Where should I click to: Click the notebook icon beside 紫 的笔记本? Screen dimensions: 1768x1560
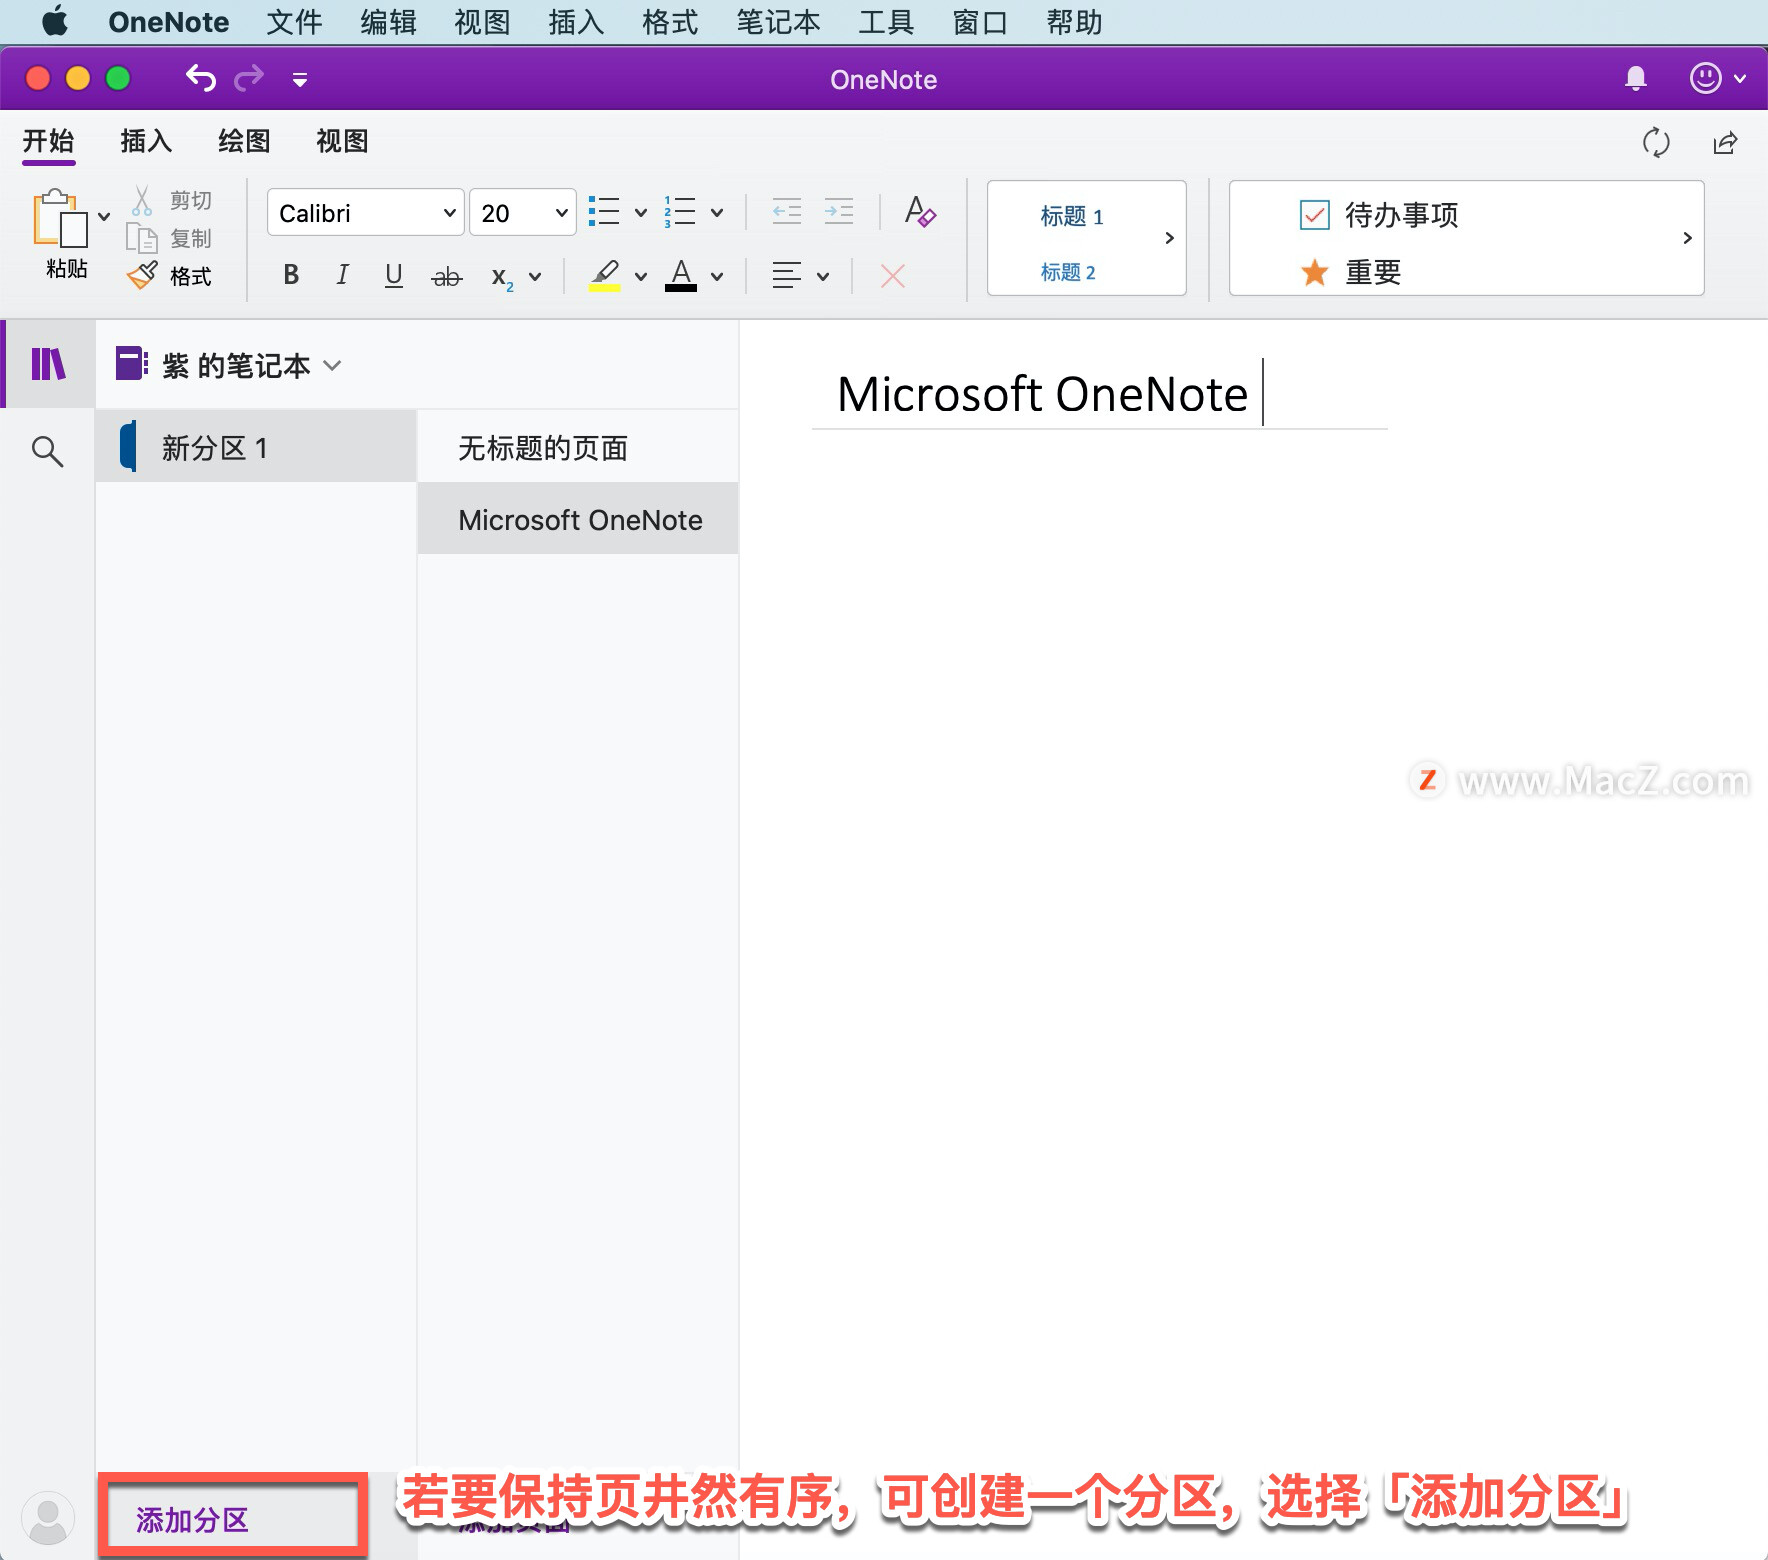[x=131, y=363]
